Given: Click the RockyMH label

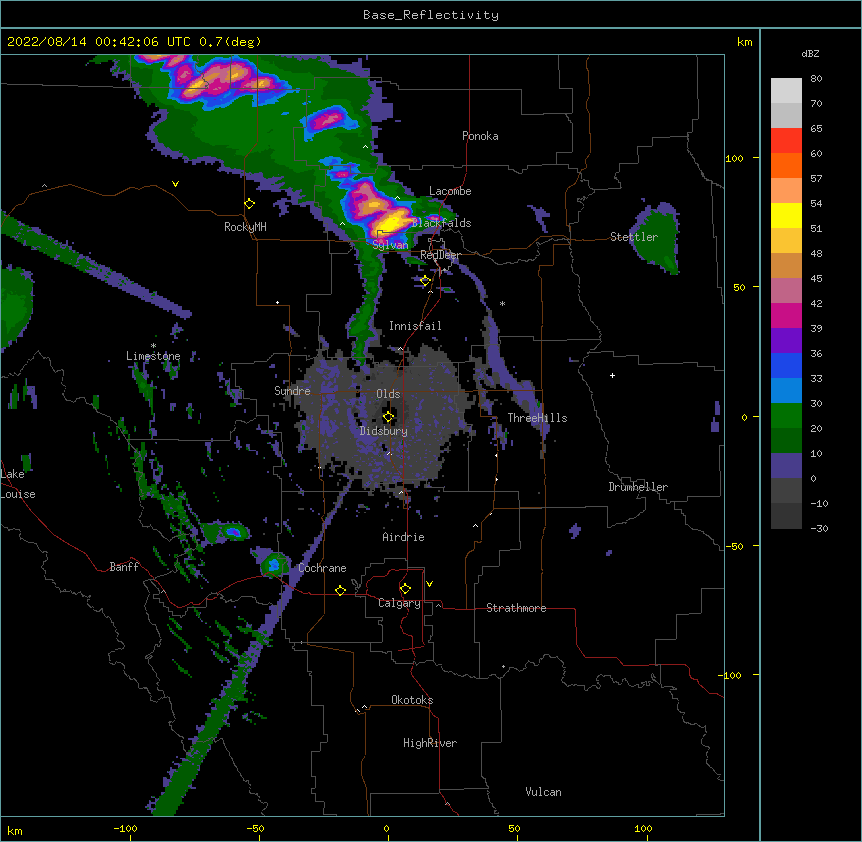Looking at the screenshot, I should coord(245,227).
